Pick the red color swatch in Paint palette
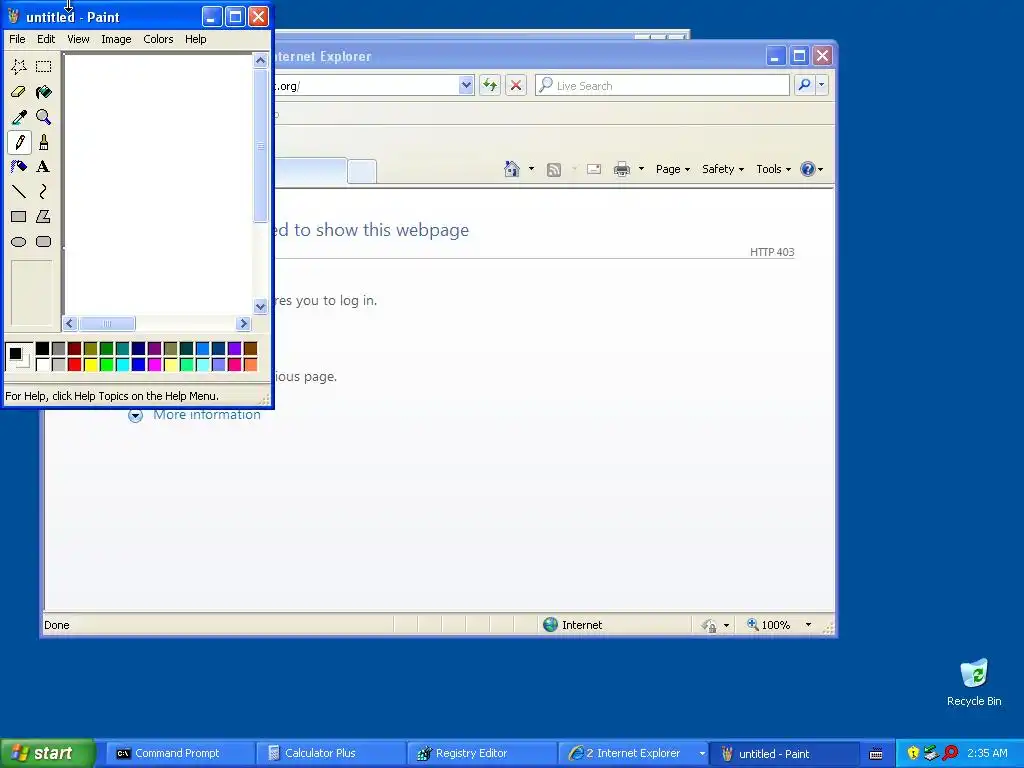This screenshot has width=1024, height=768. pyautogui.click(x=74, y=364)
